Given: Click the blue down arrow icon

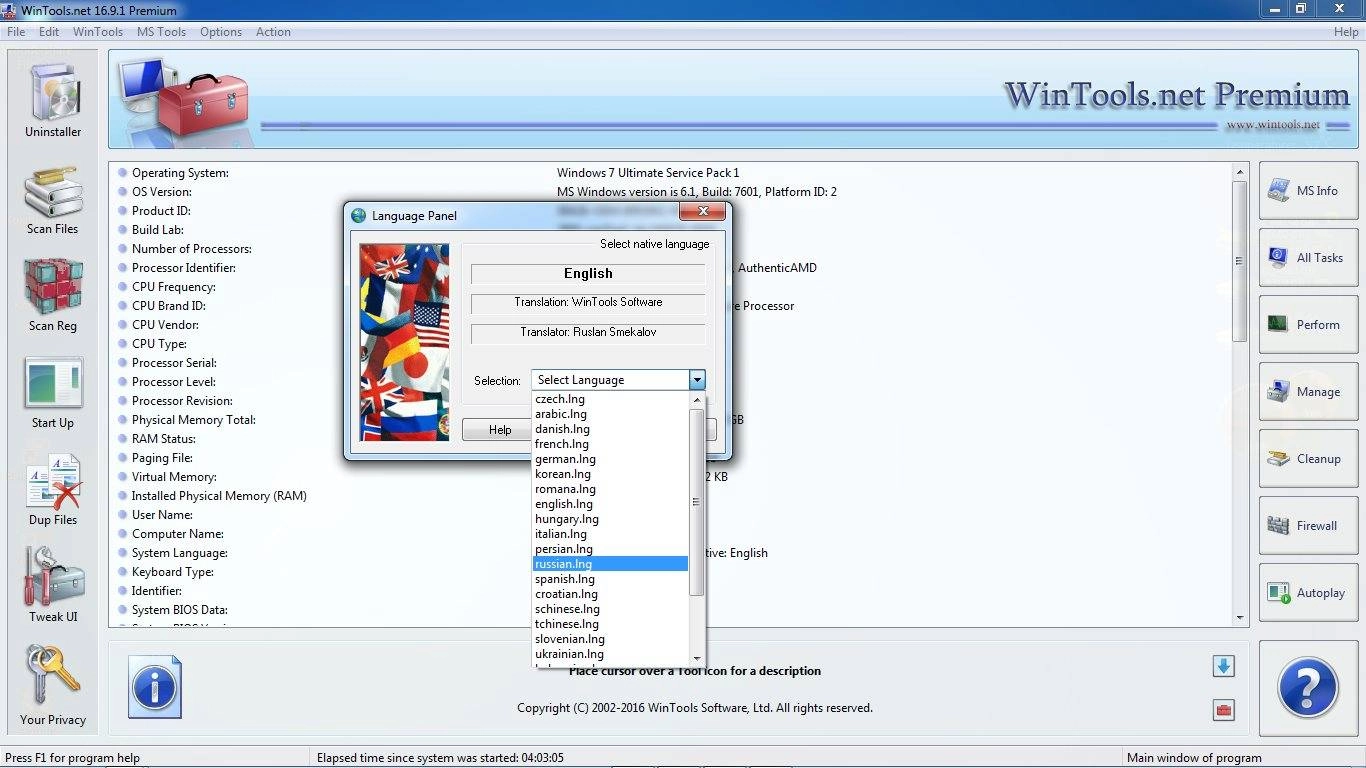Looking at the screenshot, I should click(1224, 666).
